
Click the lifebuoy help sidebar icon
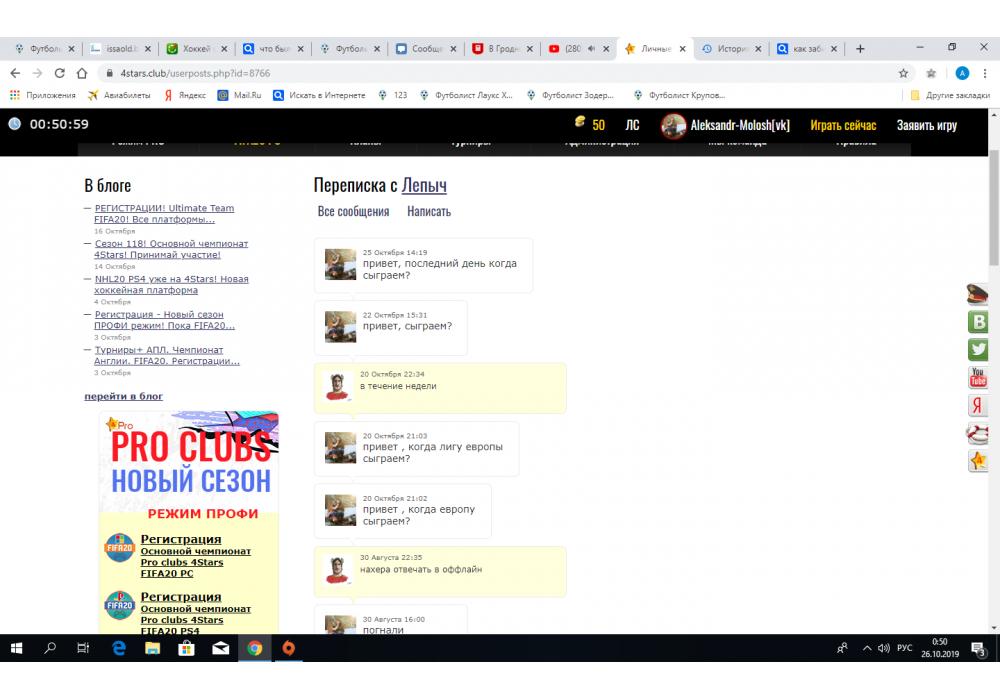(x=978, y=433)
